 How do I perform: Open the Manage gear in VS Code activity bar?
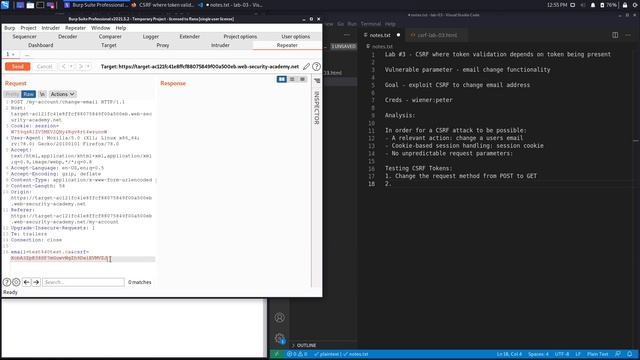pyautogui.click(x=280, y=338)
